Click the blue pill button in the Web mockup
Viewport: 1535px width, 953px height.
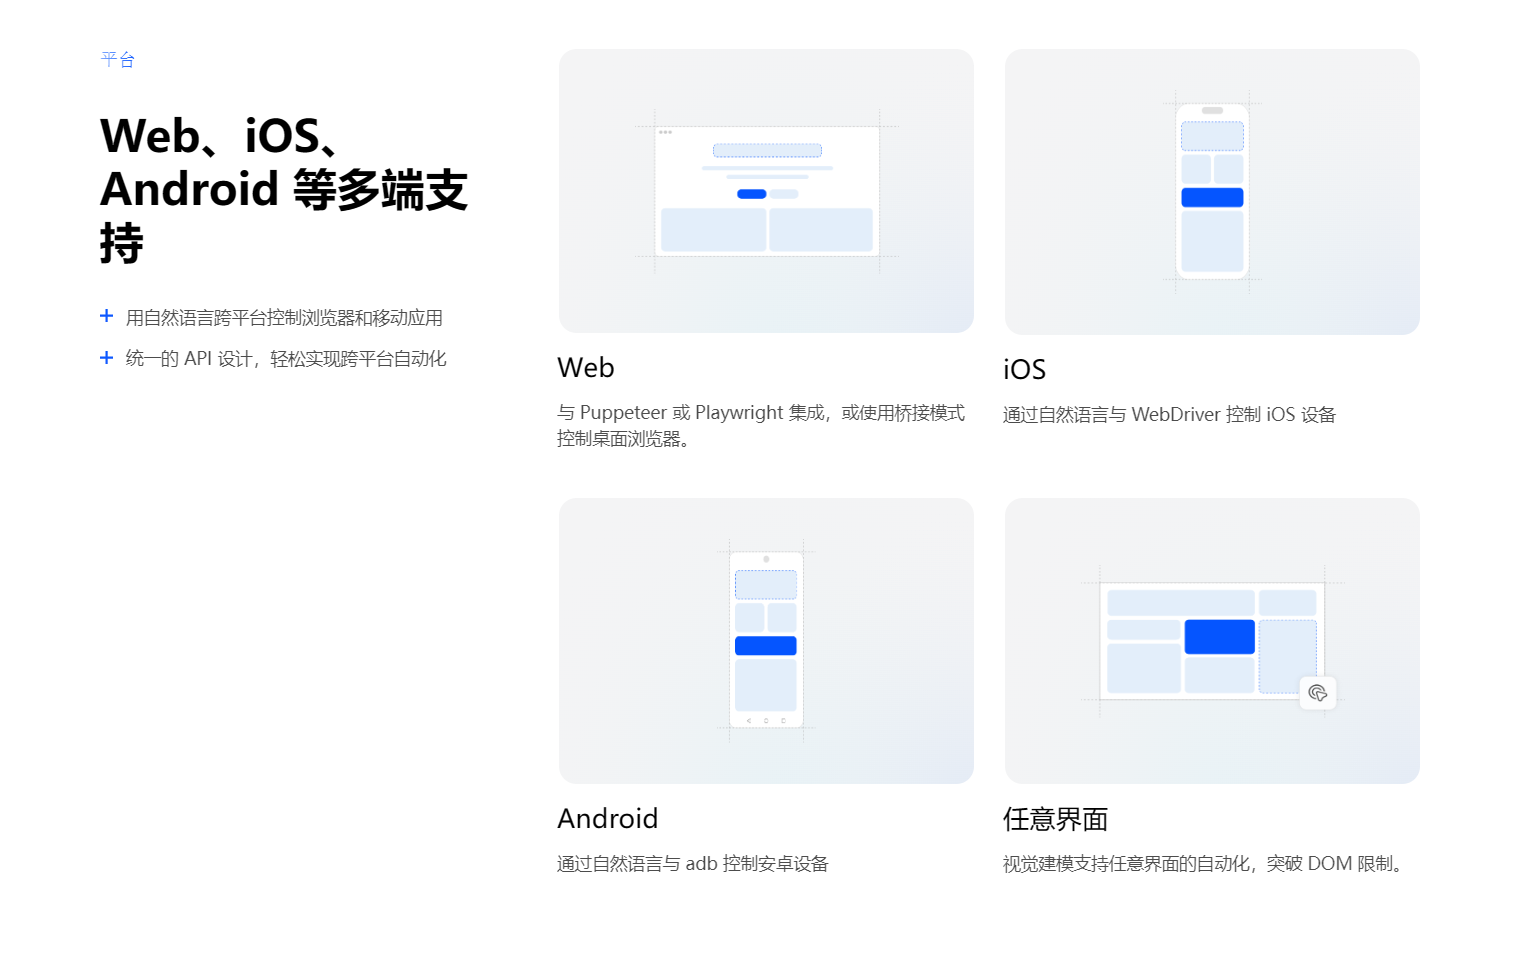coord(752,194)
